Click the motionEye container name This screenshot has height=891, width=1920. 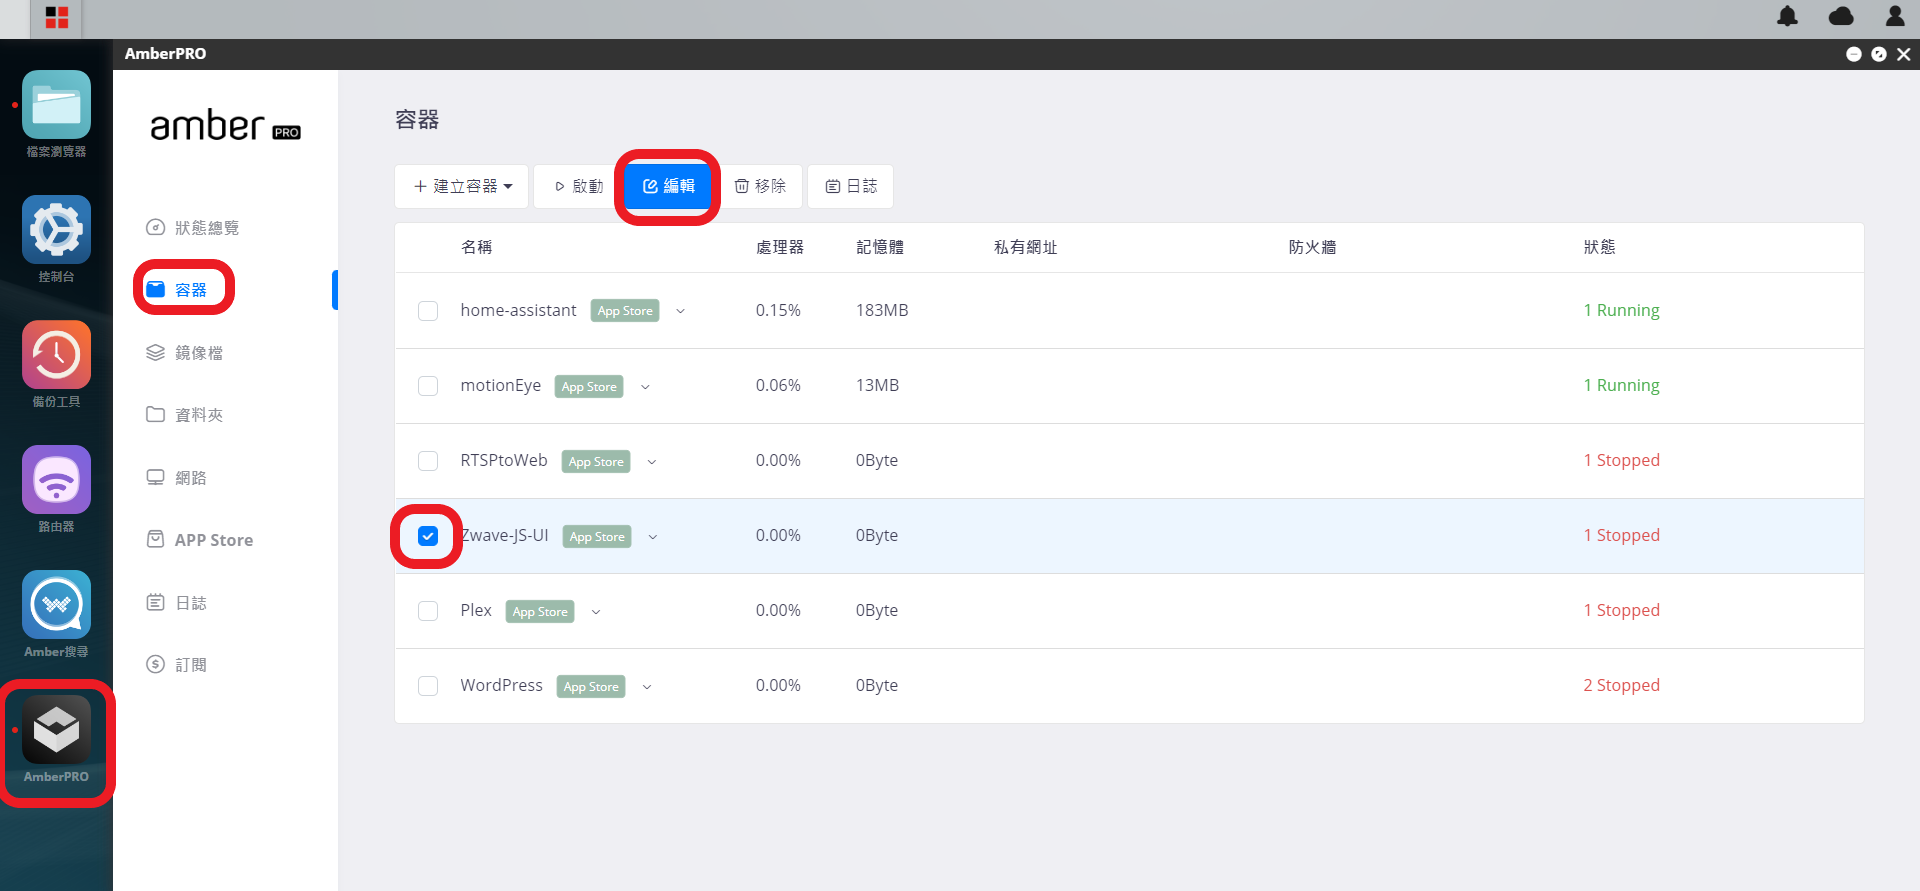(501, 386)
